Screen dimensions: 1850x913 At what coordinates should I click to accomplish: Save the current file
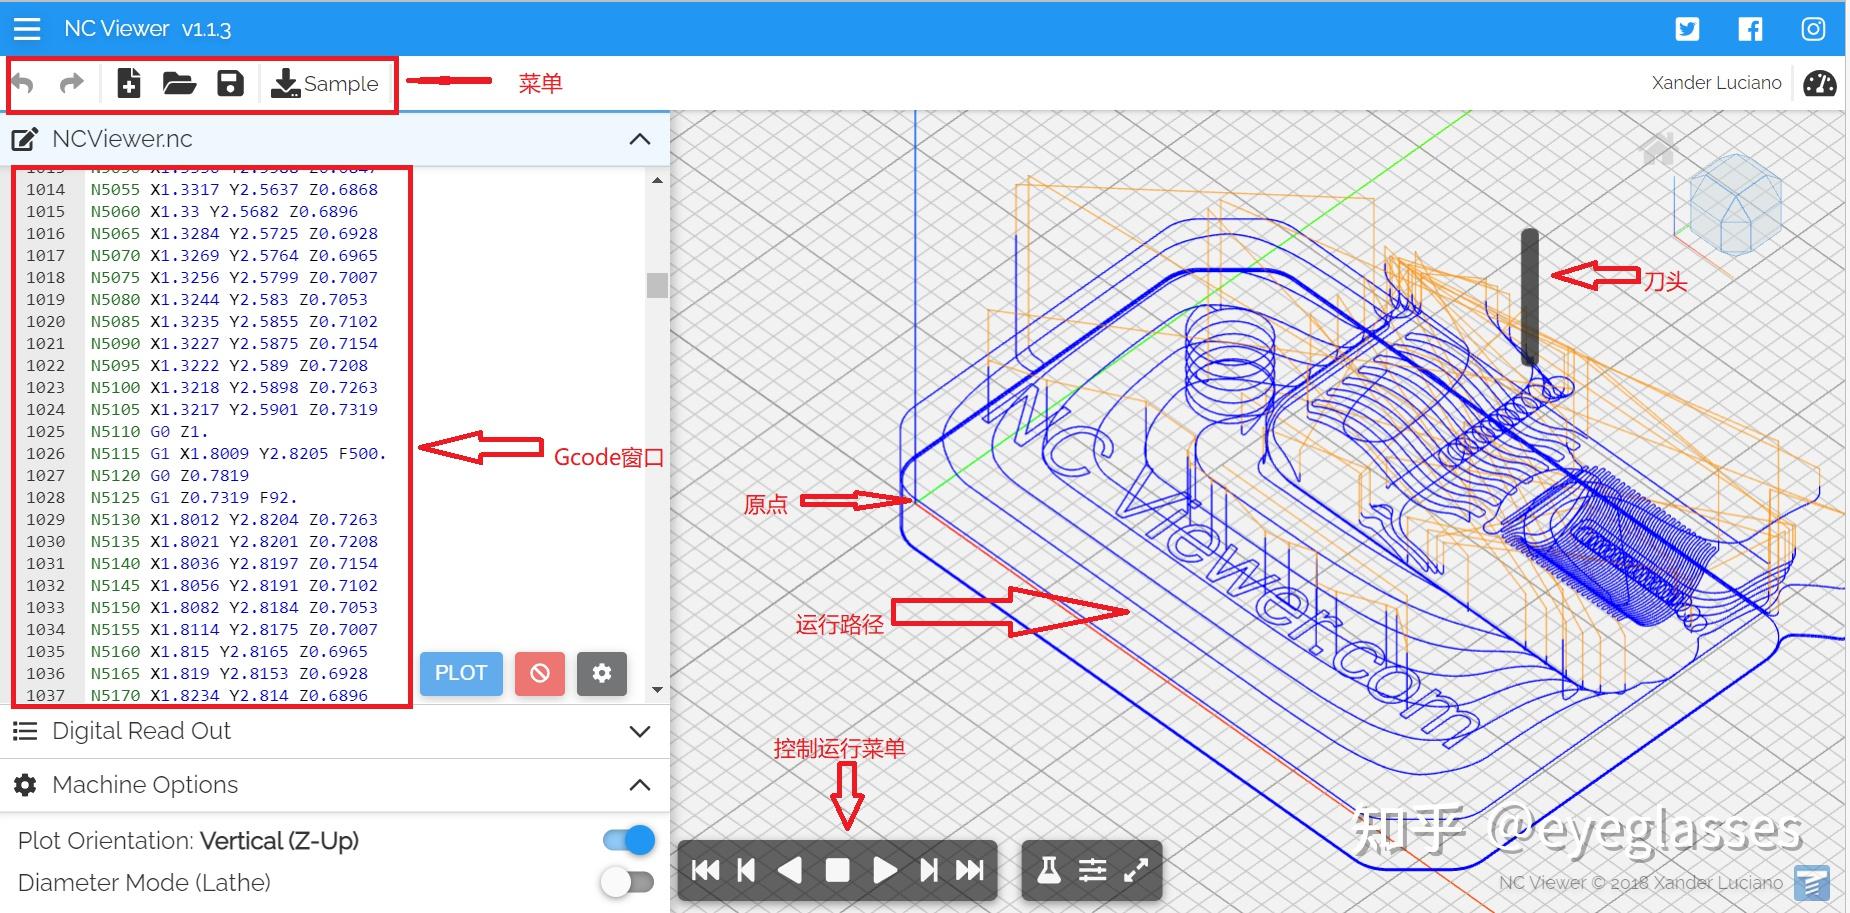(230, 83)
